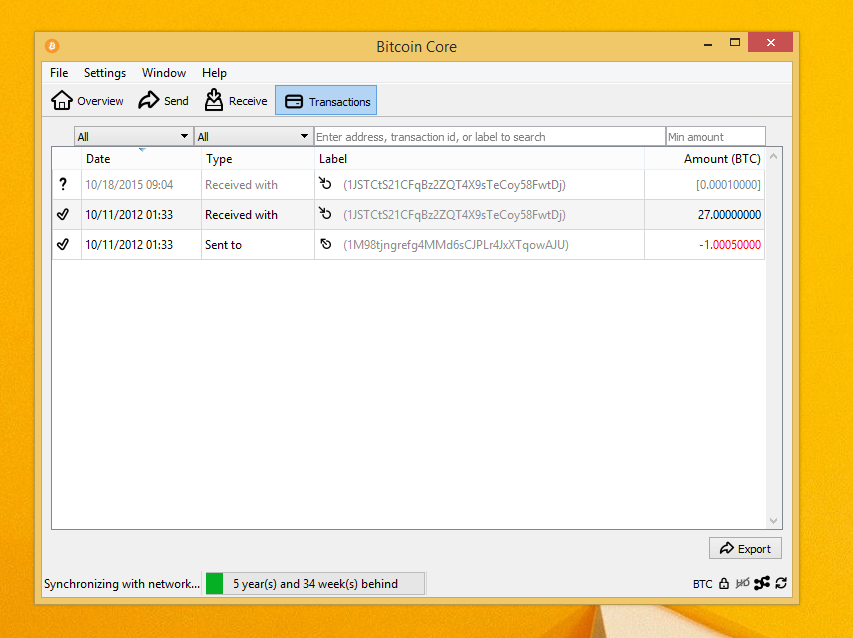The image size is (853, 638).
Task: Open the File menu
Action: pyautogui.click(x=59, y=73)
